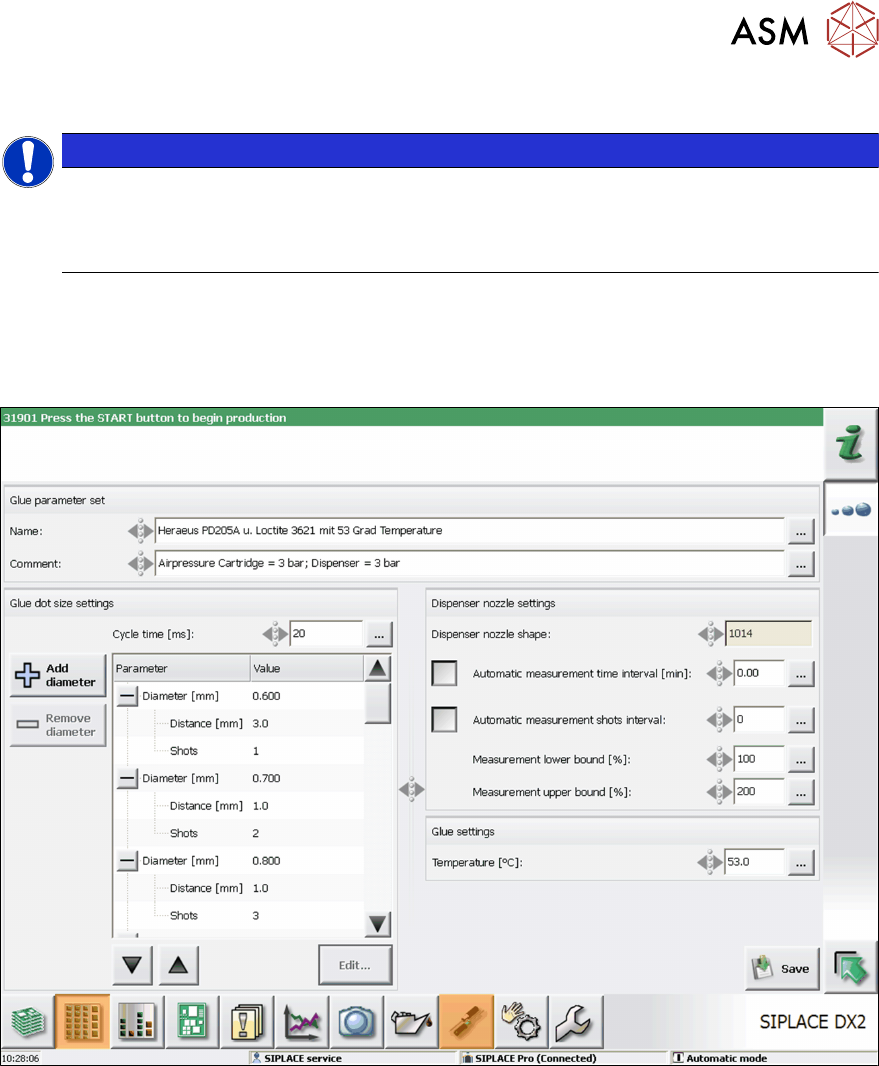Click the Cycle time arrow spinner

275,634
